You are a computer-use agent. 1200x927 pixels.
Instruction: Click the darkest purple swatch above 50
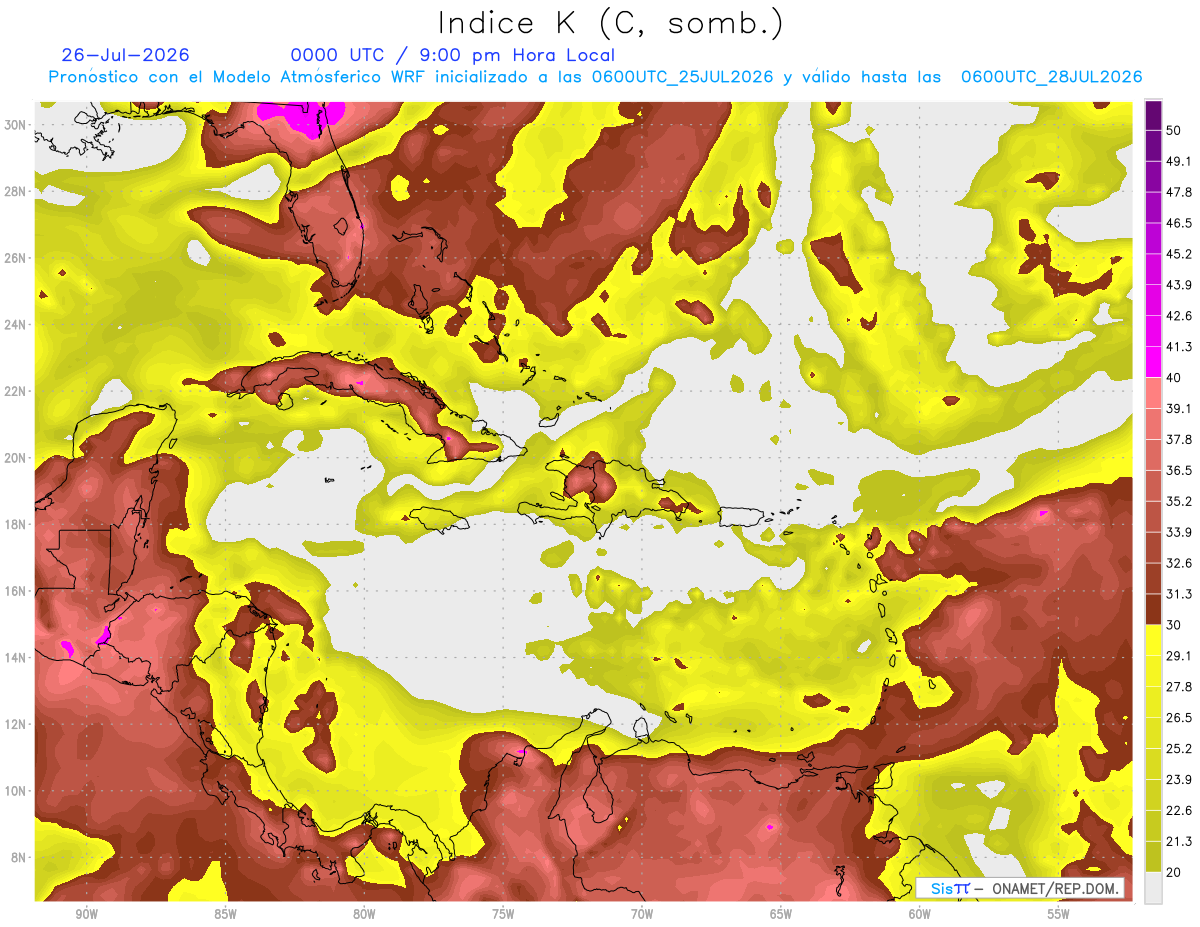pos(1153,116)
